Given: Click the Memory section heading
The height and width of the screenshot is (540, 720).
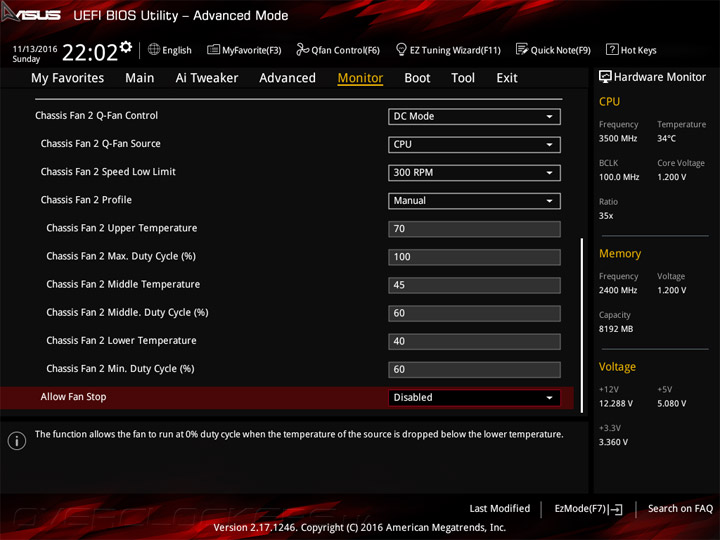Looking at the screenshot, I should 620,253.
